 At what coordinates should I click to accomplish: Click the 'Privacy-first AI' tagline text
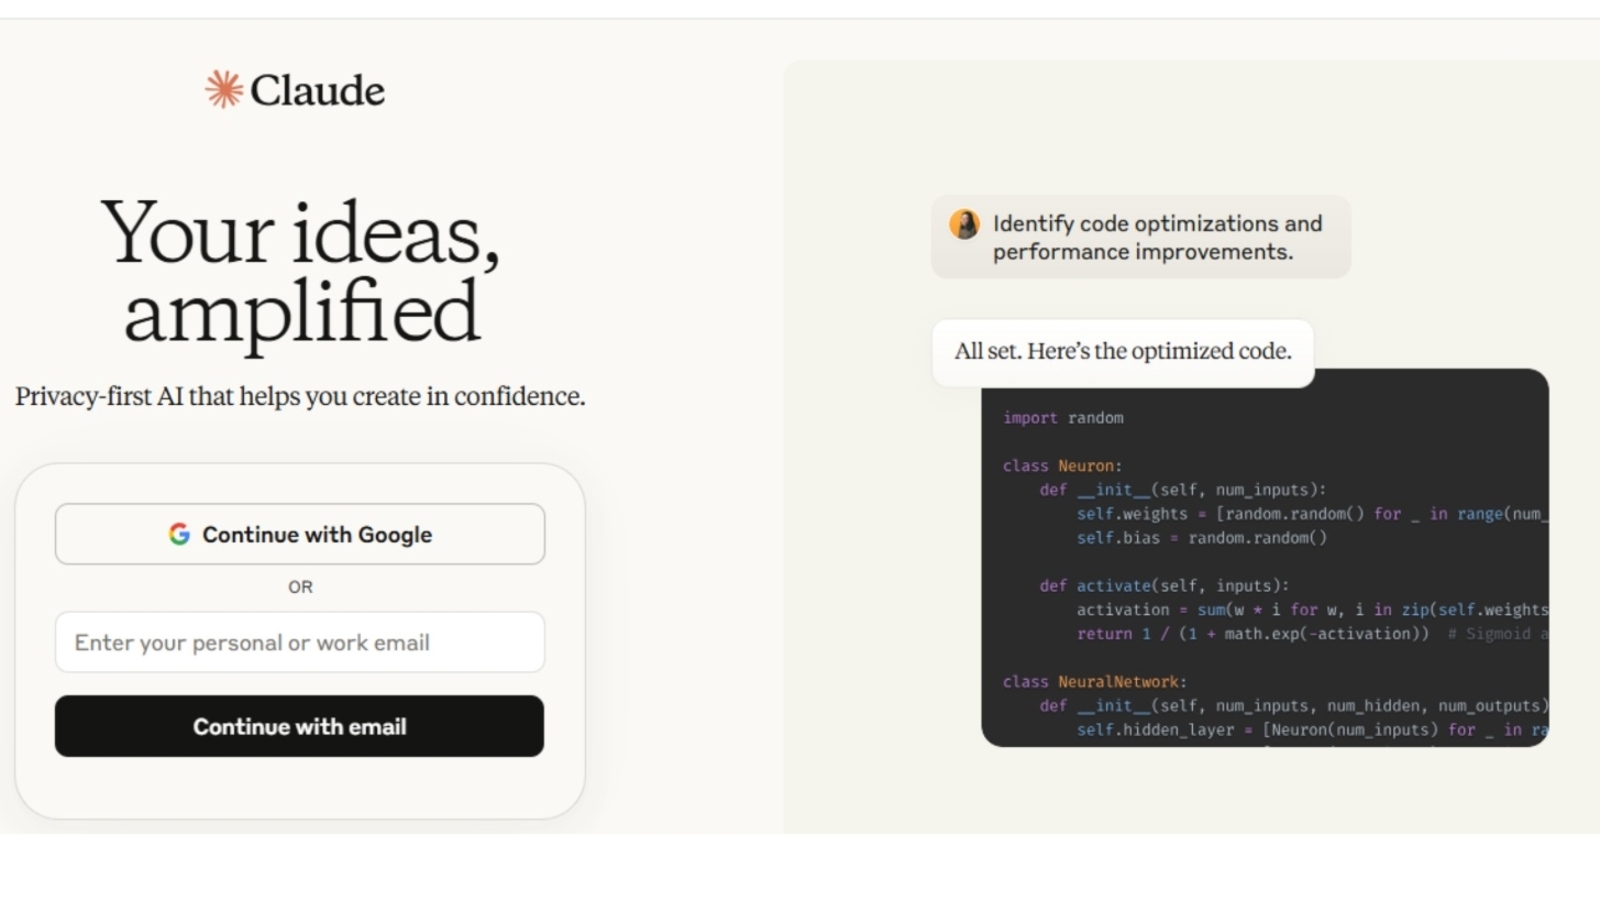(x=300, y=396)
